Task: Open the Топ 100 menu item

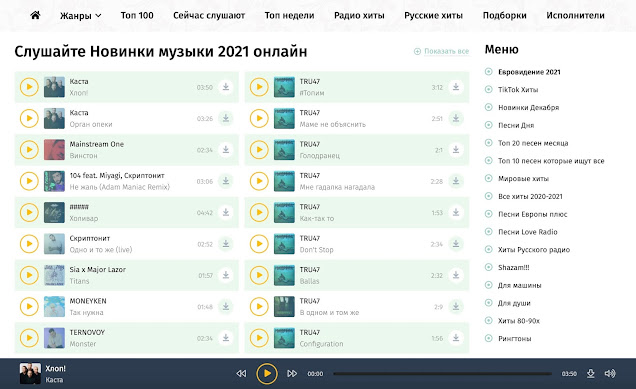Action: pyautogui.click(x=137, y=15)
